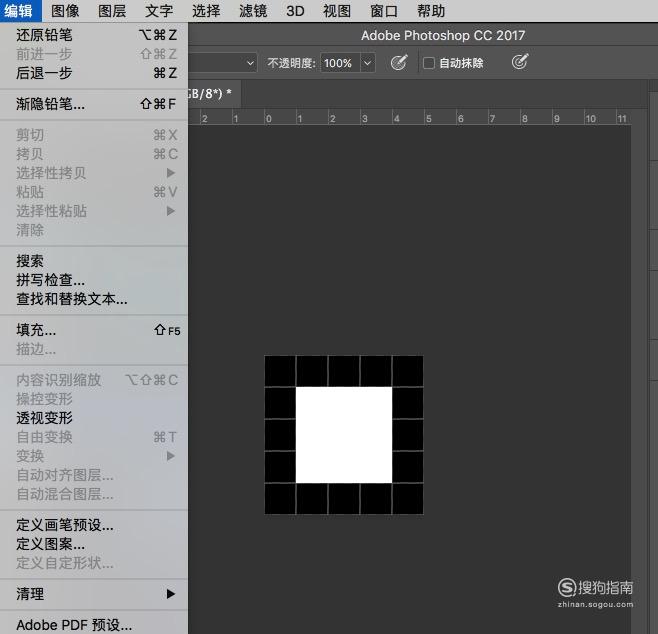Choose Adobe PDF 预设... menu entry

tap(94, 625)
